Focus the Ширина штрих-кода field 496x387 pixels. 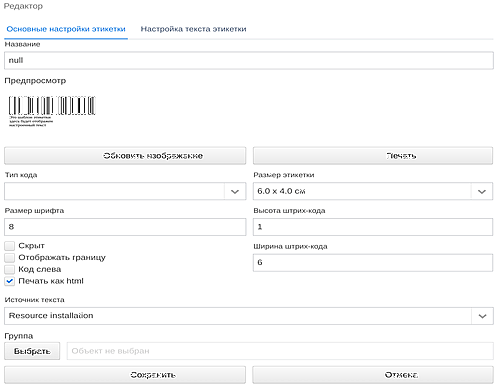[x=373, y=263]
